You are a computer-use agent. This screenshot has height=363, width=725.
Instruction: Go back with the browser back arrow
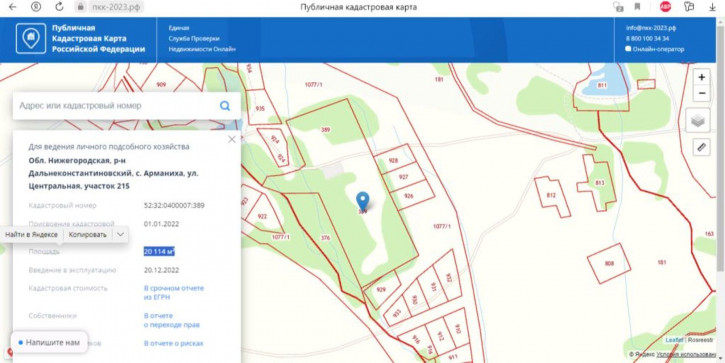[x=13, y=7]
